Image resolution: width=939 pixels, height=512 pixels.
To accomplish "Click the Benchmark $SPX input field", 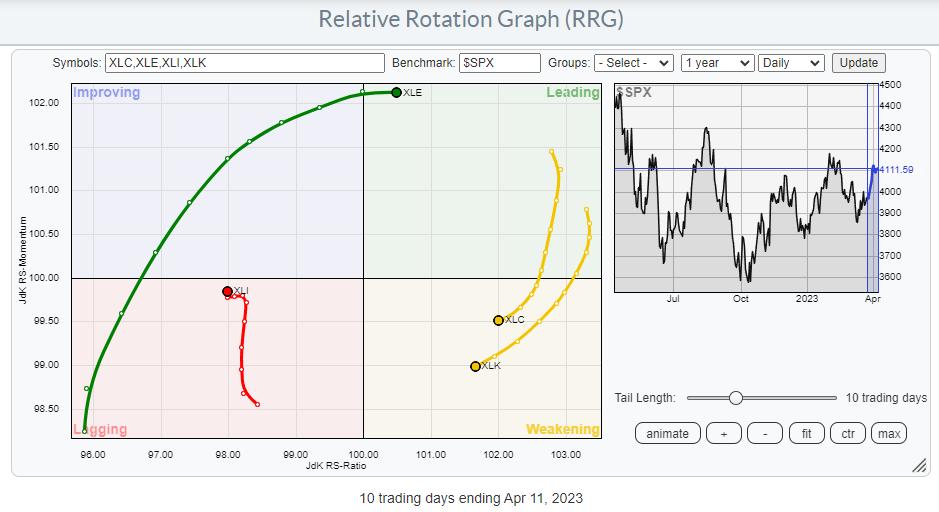I will [x=500, y=62].
